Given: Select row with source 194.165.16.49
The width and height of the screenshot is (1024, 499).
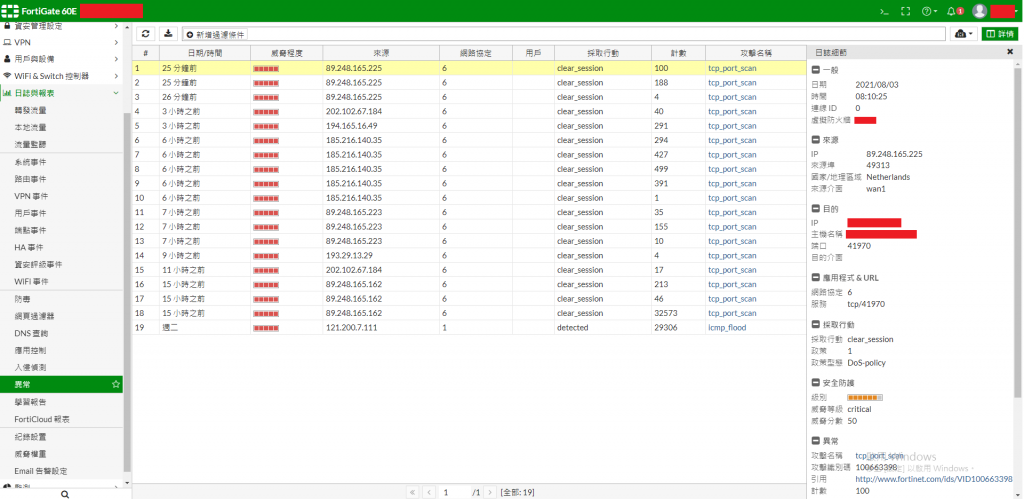Looking at the screenshot, I should (x=468, y=126).
